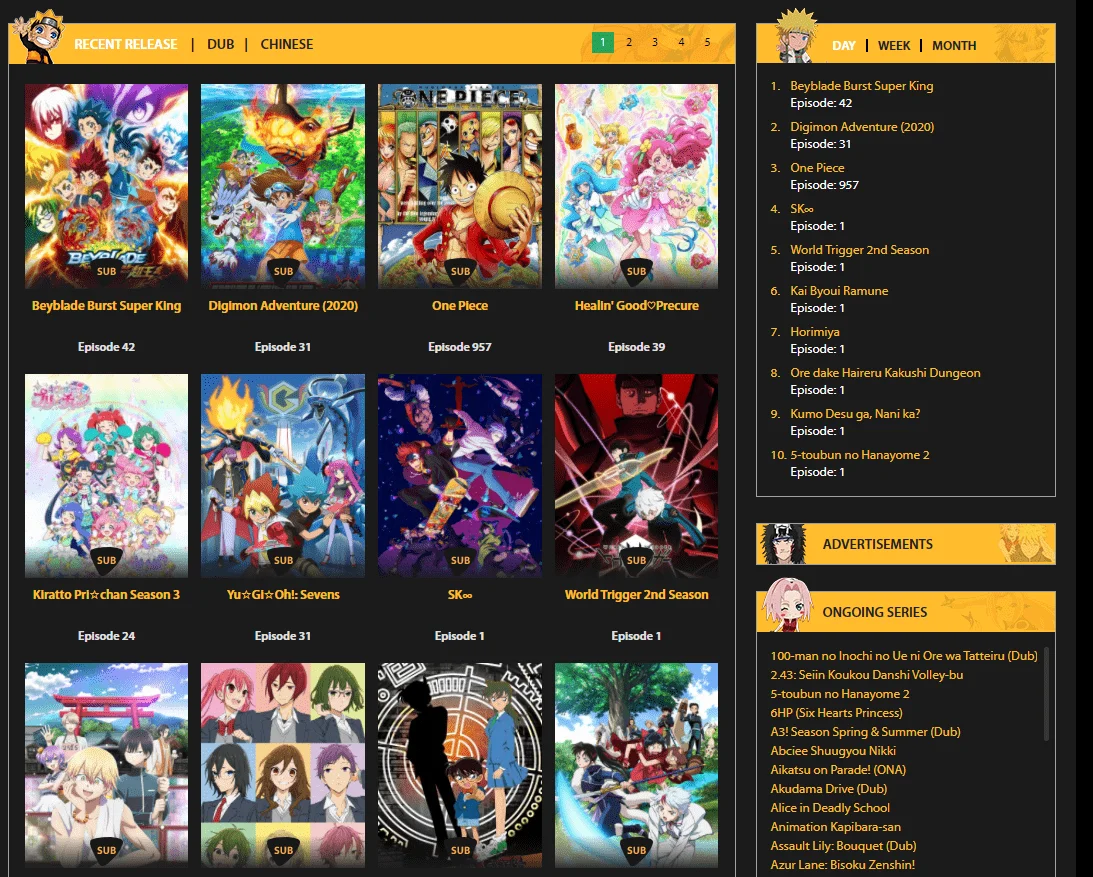
Task: Open 5-toubun no Hanayome 2 ranking entry
Action: pyautogui.click(x=859, y=455)
